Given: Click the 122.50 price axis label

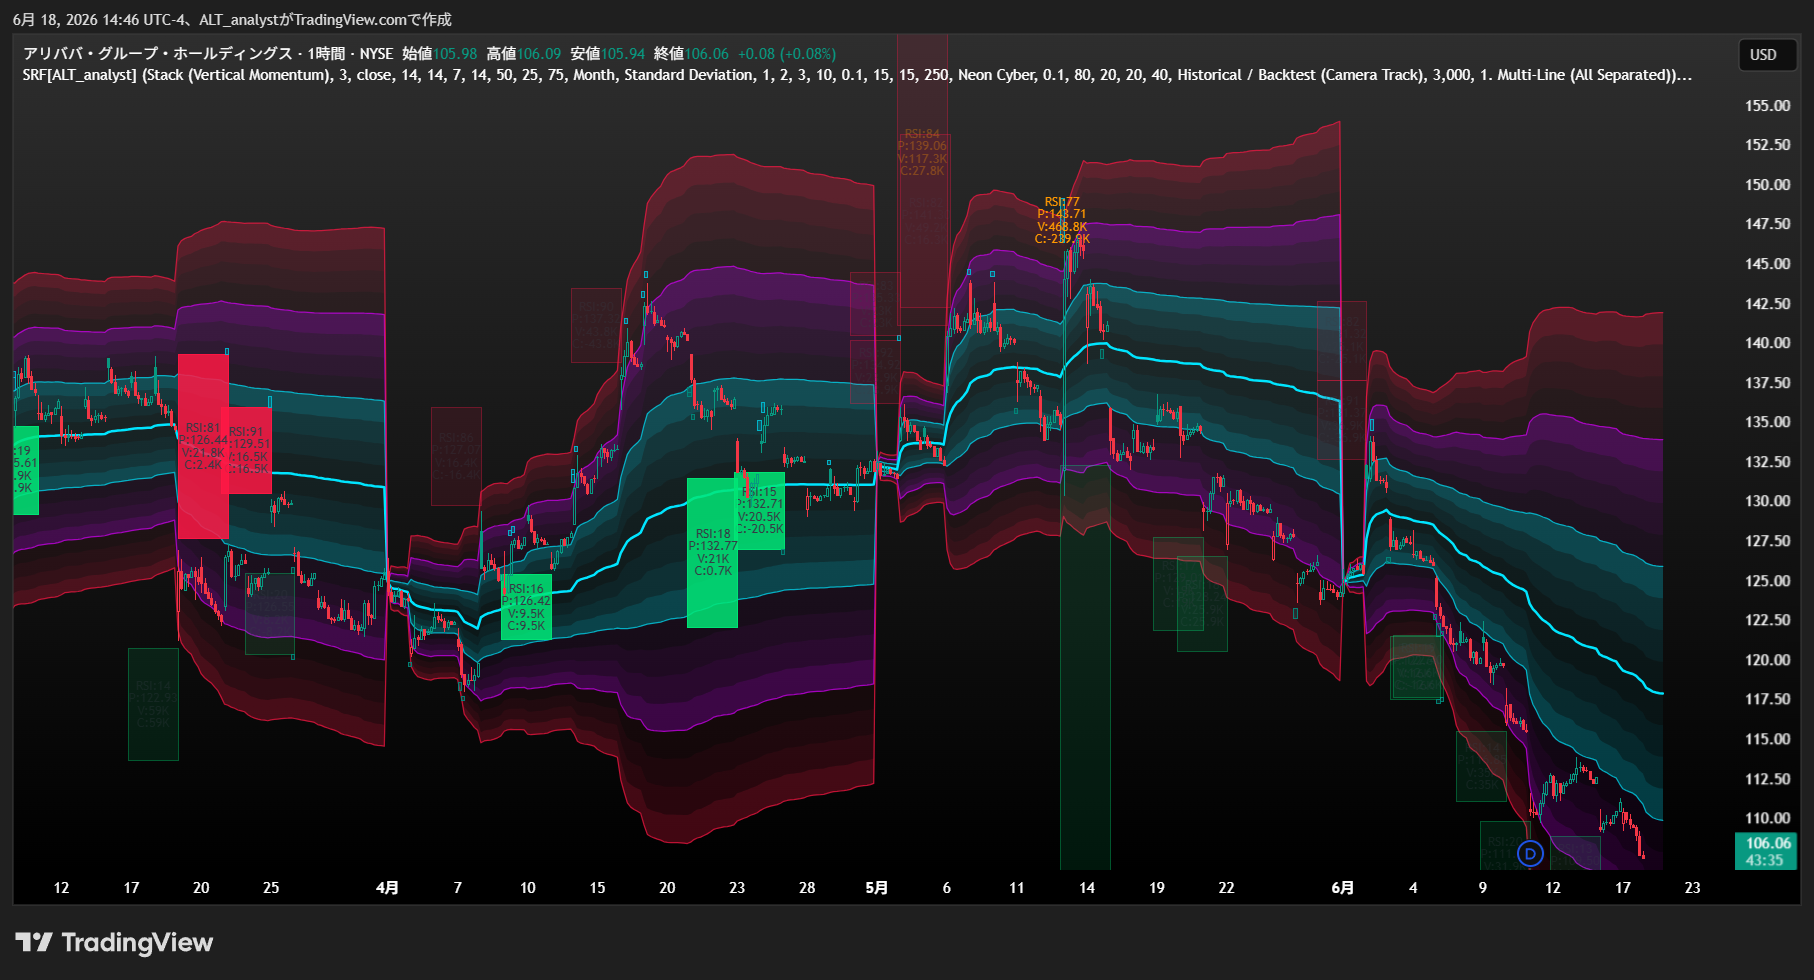Looking at the screenshot, I should tap(1767, 620).
